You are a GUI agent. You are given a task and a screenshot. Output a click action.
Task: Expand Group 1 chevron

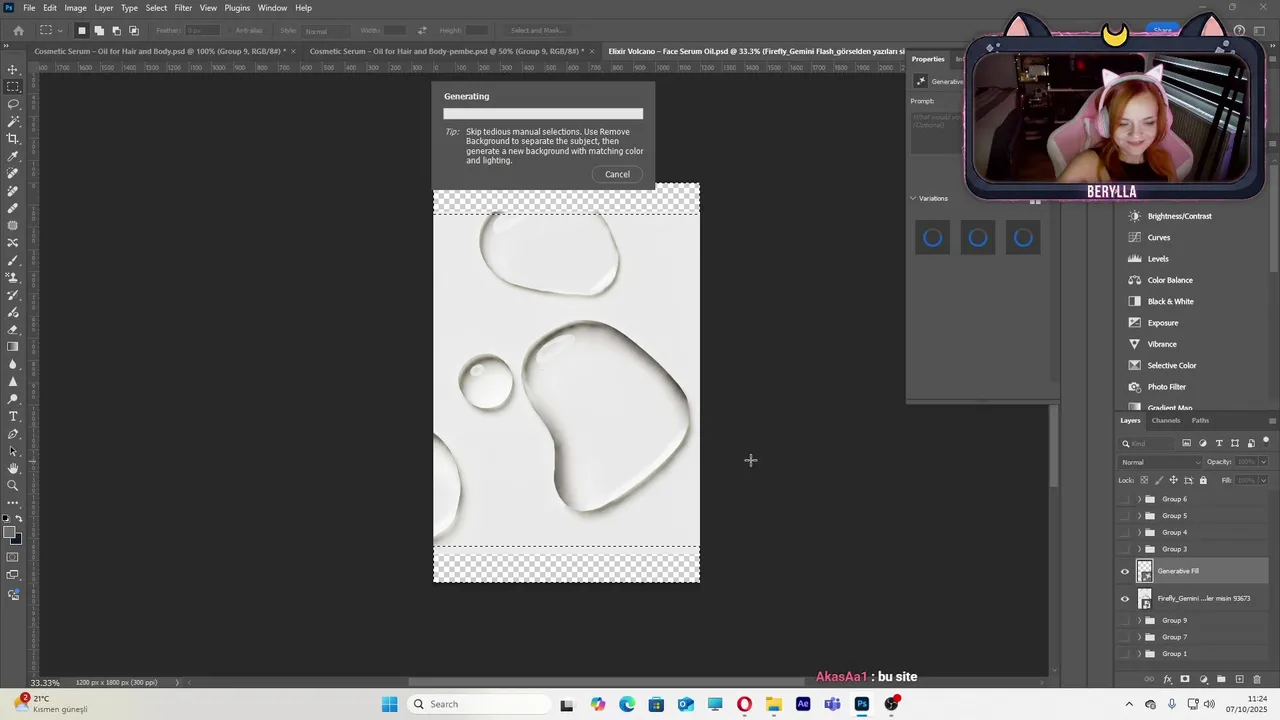click(1139, 654)
